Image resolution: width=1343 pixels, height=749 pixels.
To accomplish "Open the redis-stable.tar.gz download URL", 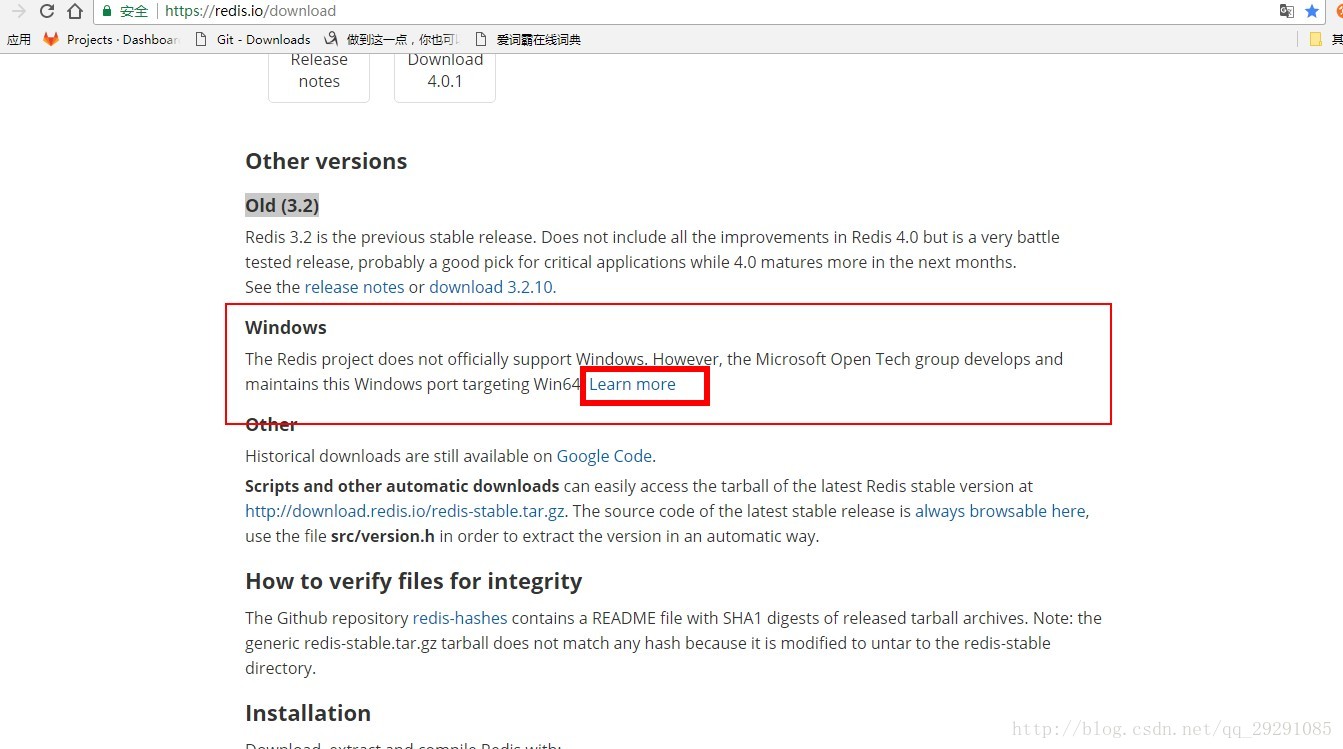I will [x=405, y=511].
